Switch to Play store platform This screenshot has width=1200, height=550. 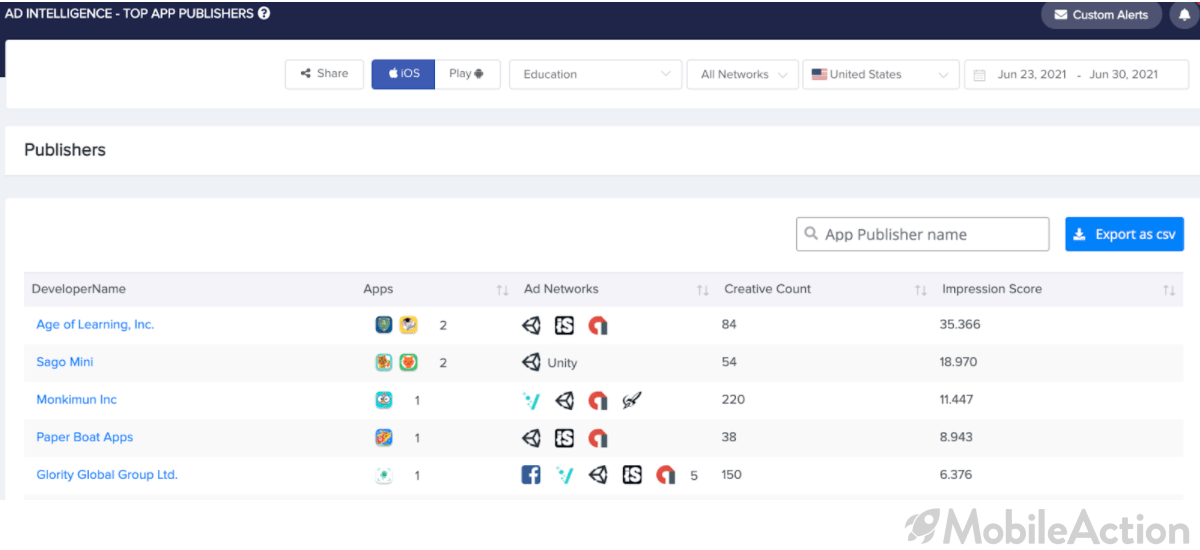pyautogui.click(x=467, y=74)
